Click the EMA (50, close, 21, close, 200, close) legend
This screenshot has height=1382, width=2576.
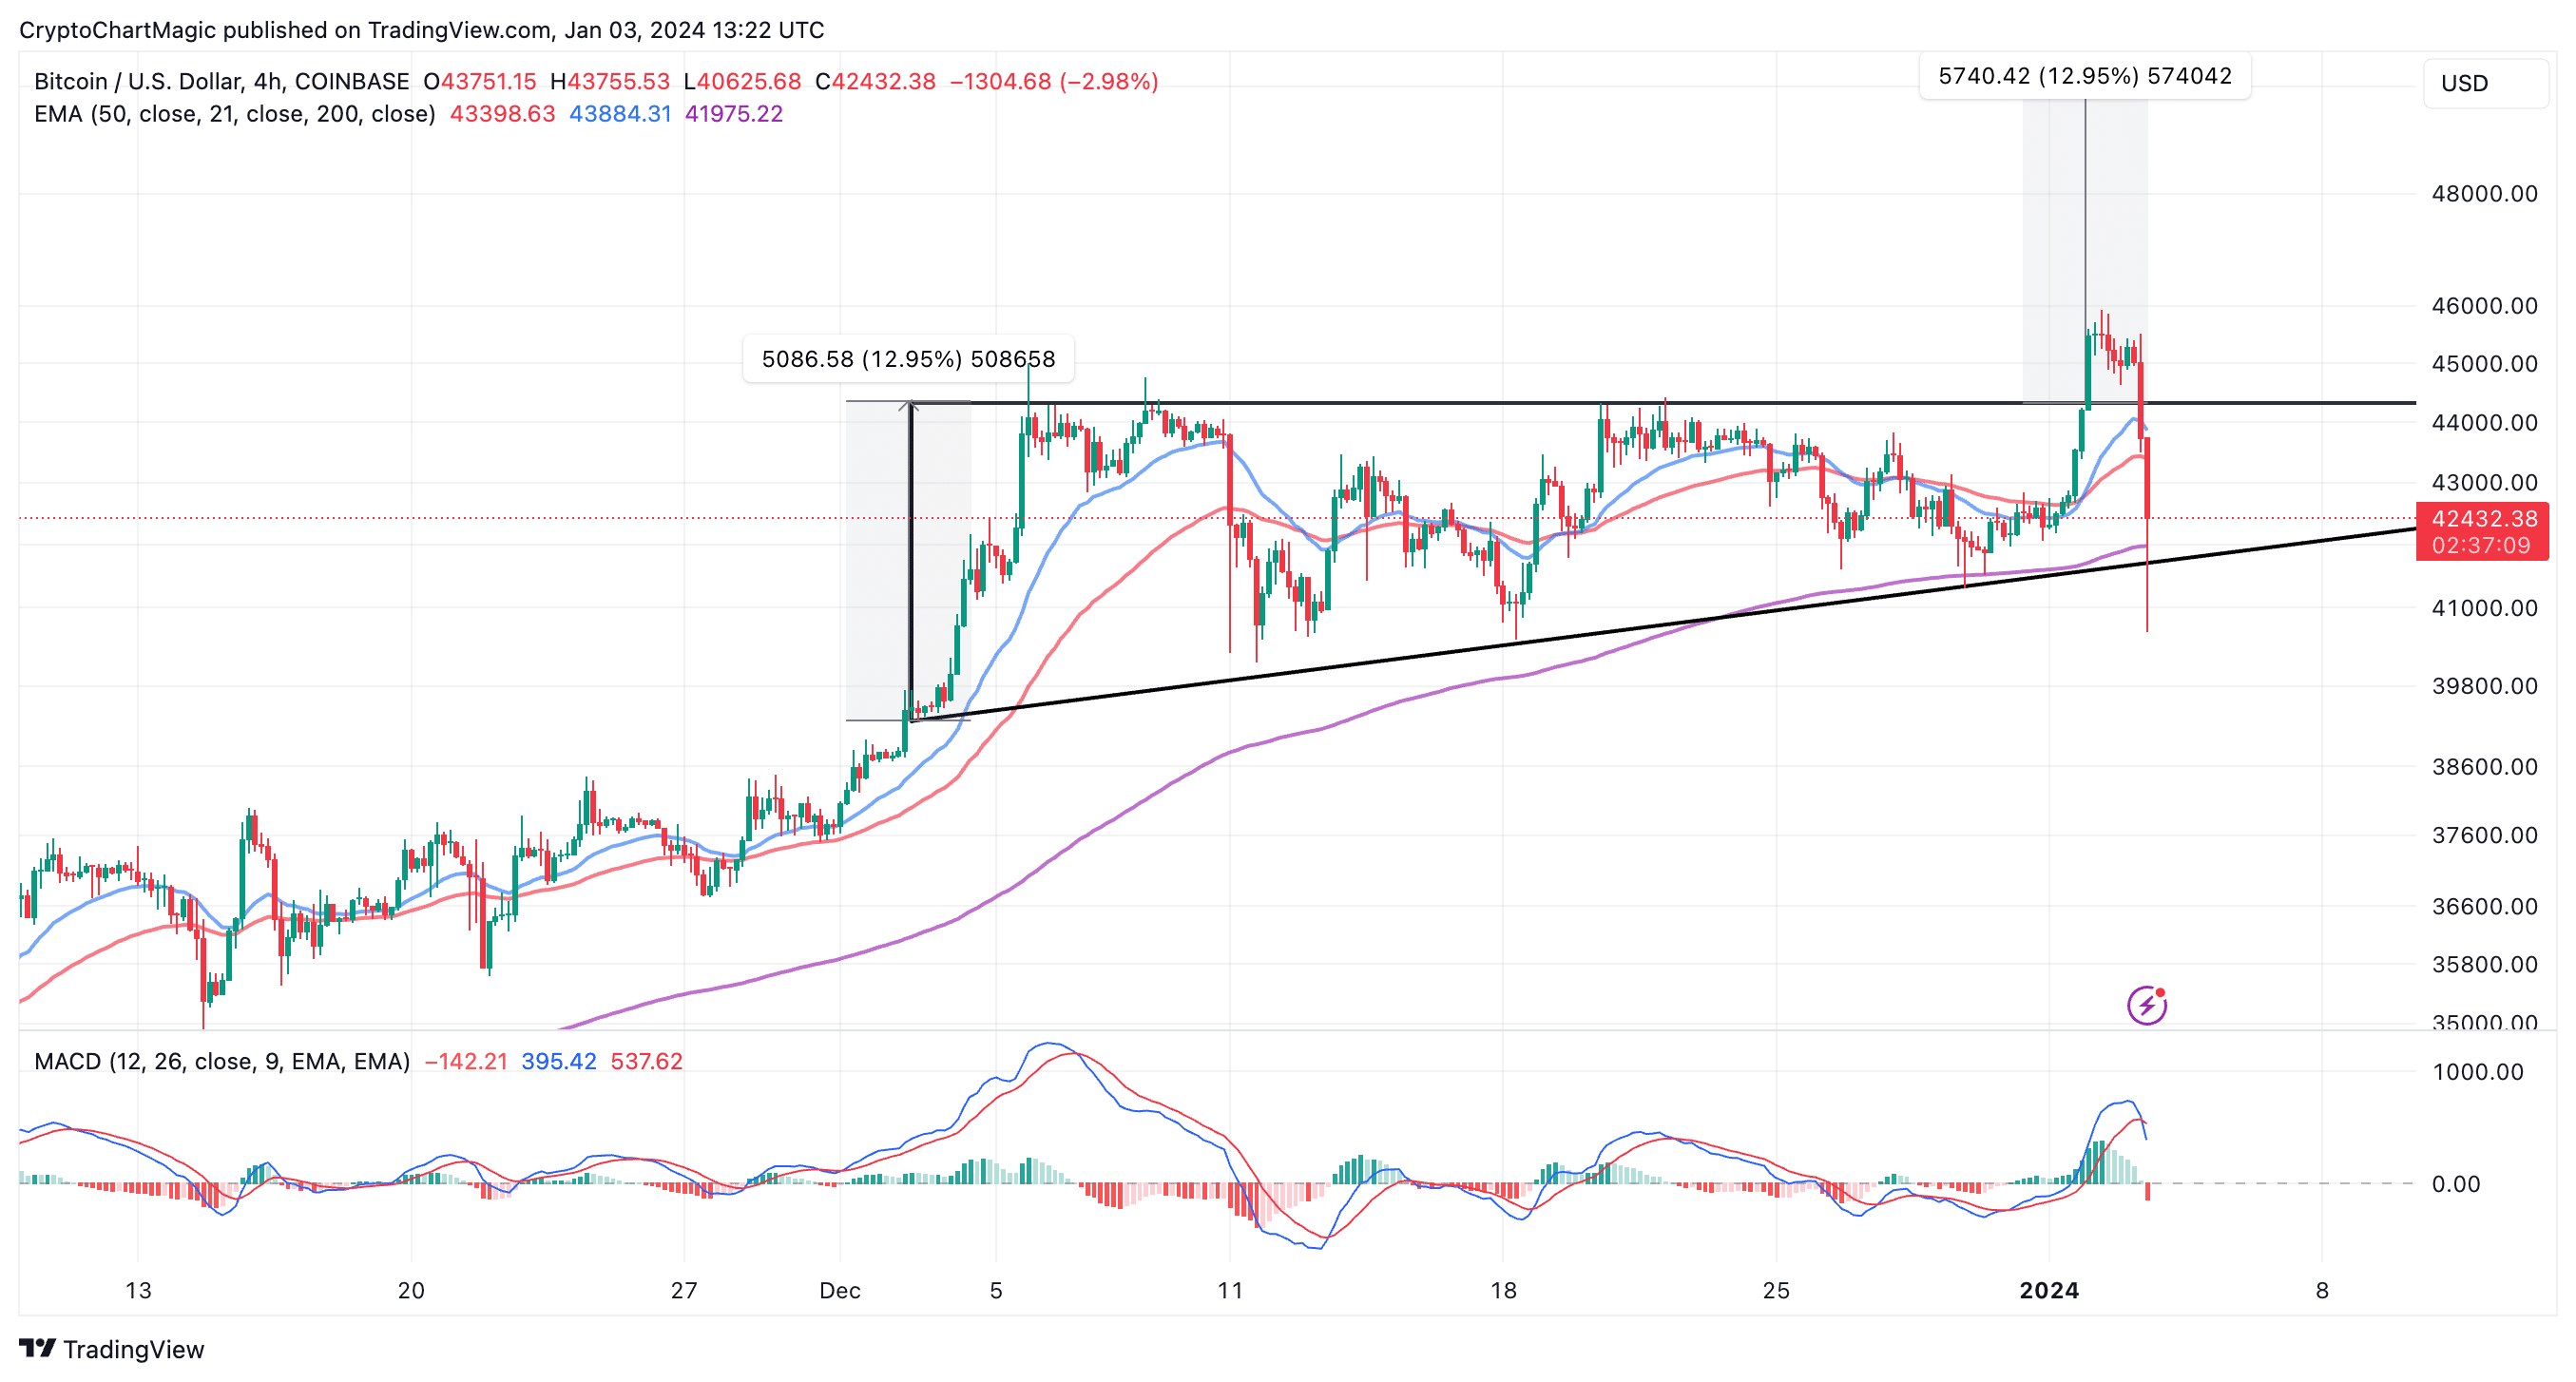click(235, 114)
